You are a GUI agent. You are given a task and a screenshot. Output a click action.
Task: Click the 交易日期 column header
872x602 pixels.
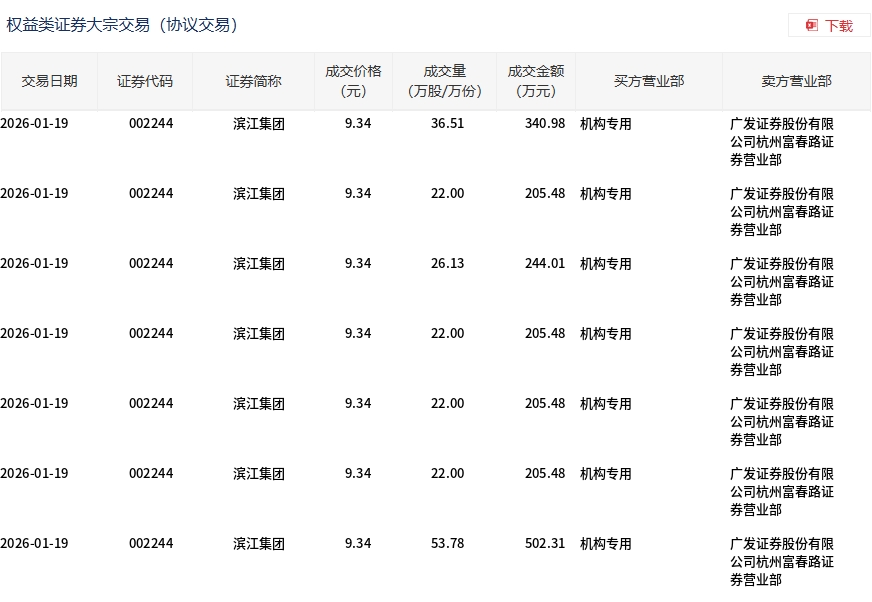tap(49, 81)
